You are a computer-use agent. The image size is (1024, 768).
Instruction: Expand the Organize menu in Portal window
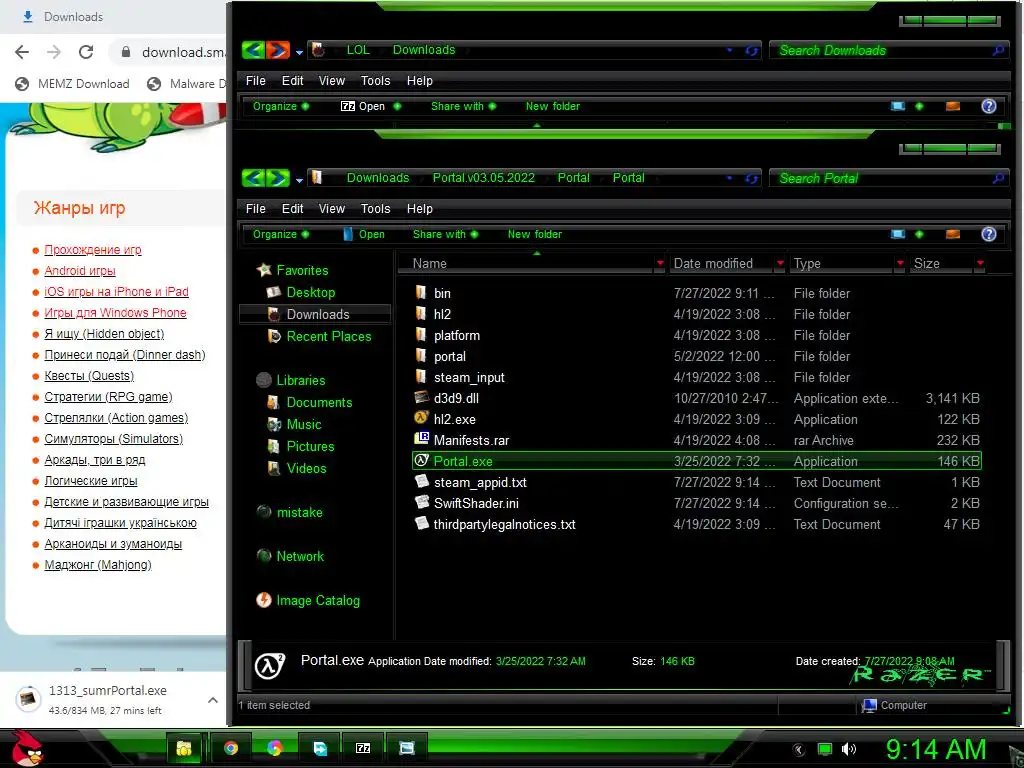click(x=281, y=234)
